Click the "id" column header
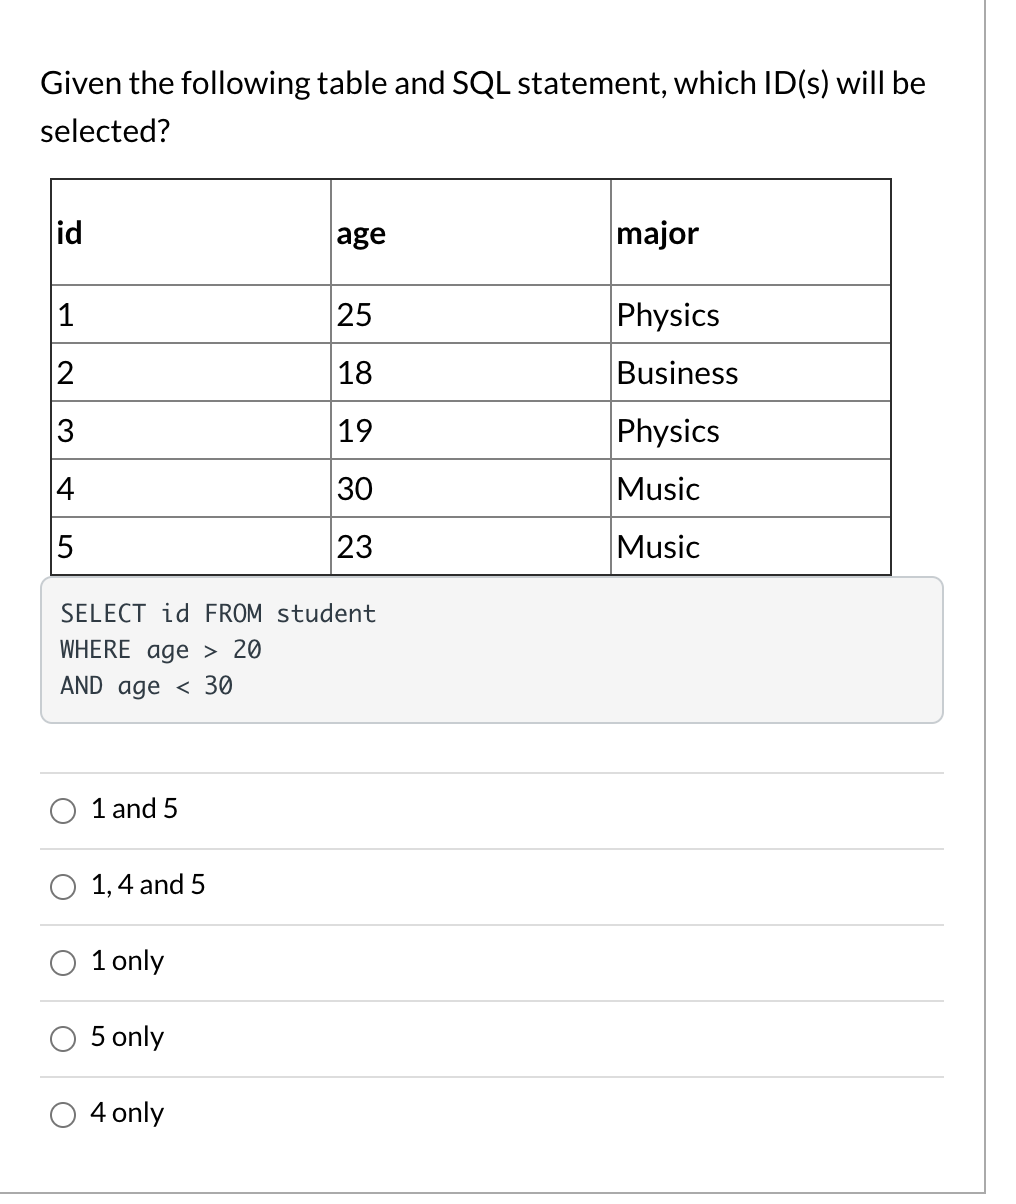The height and width of the screenshot is (1204, 1016). point(66,233)
